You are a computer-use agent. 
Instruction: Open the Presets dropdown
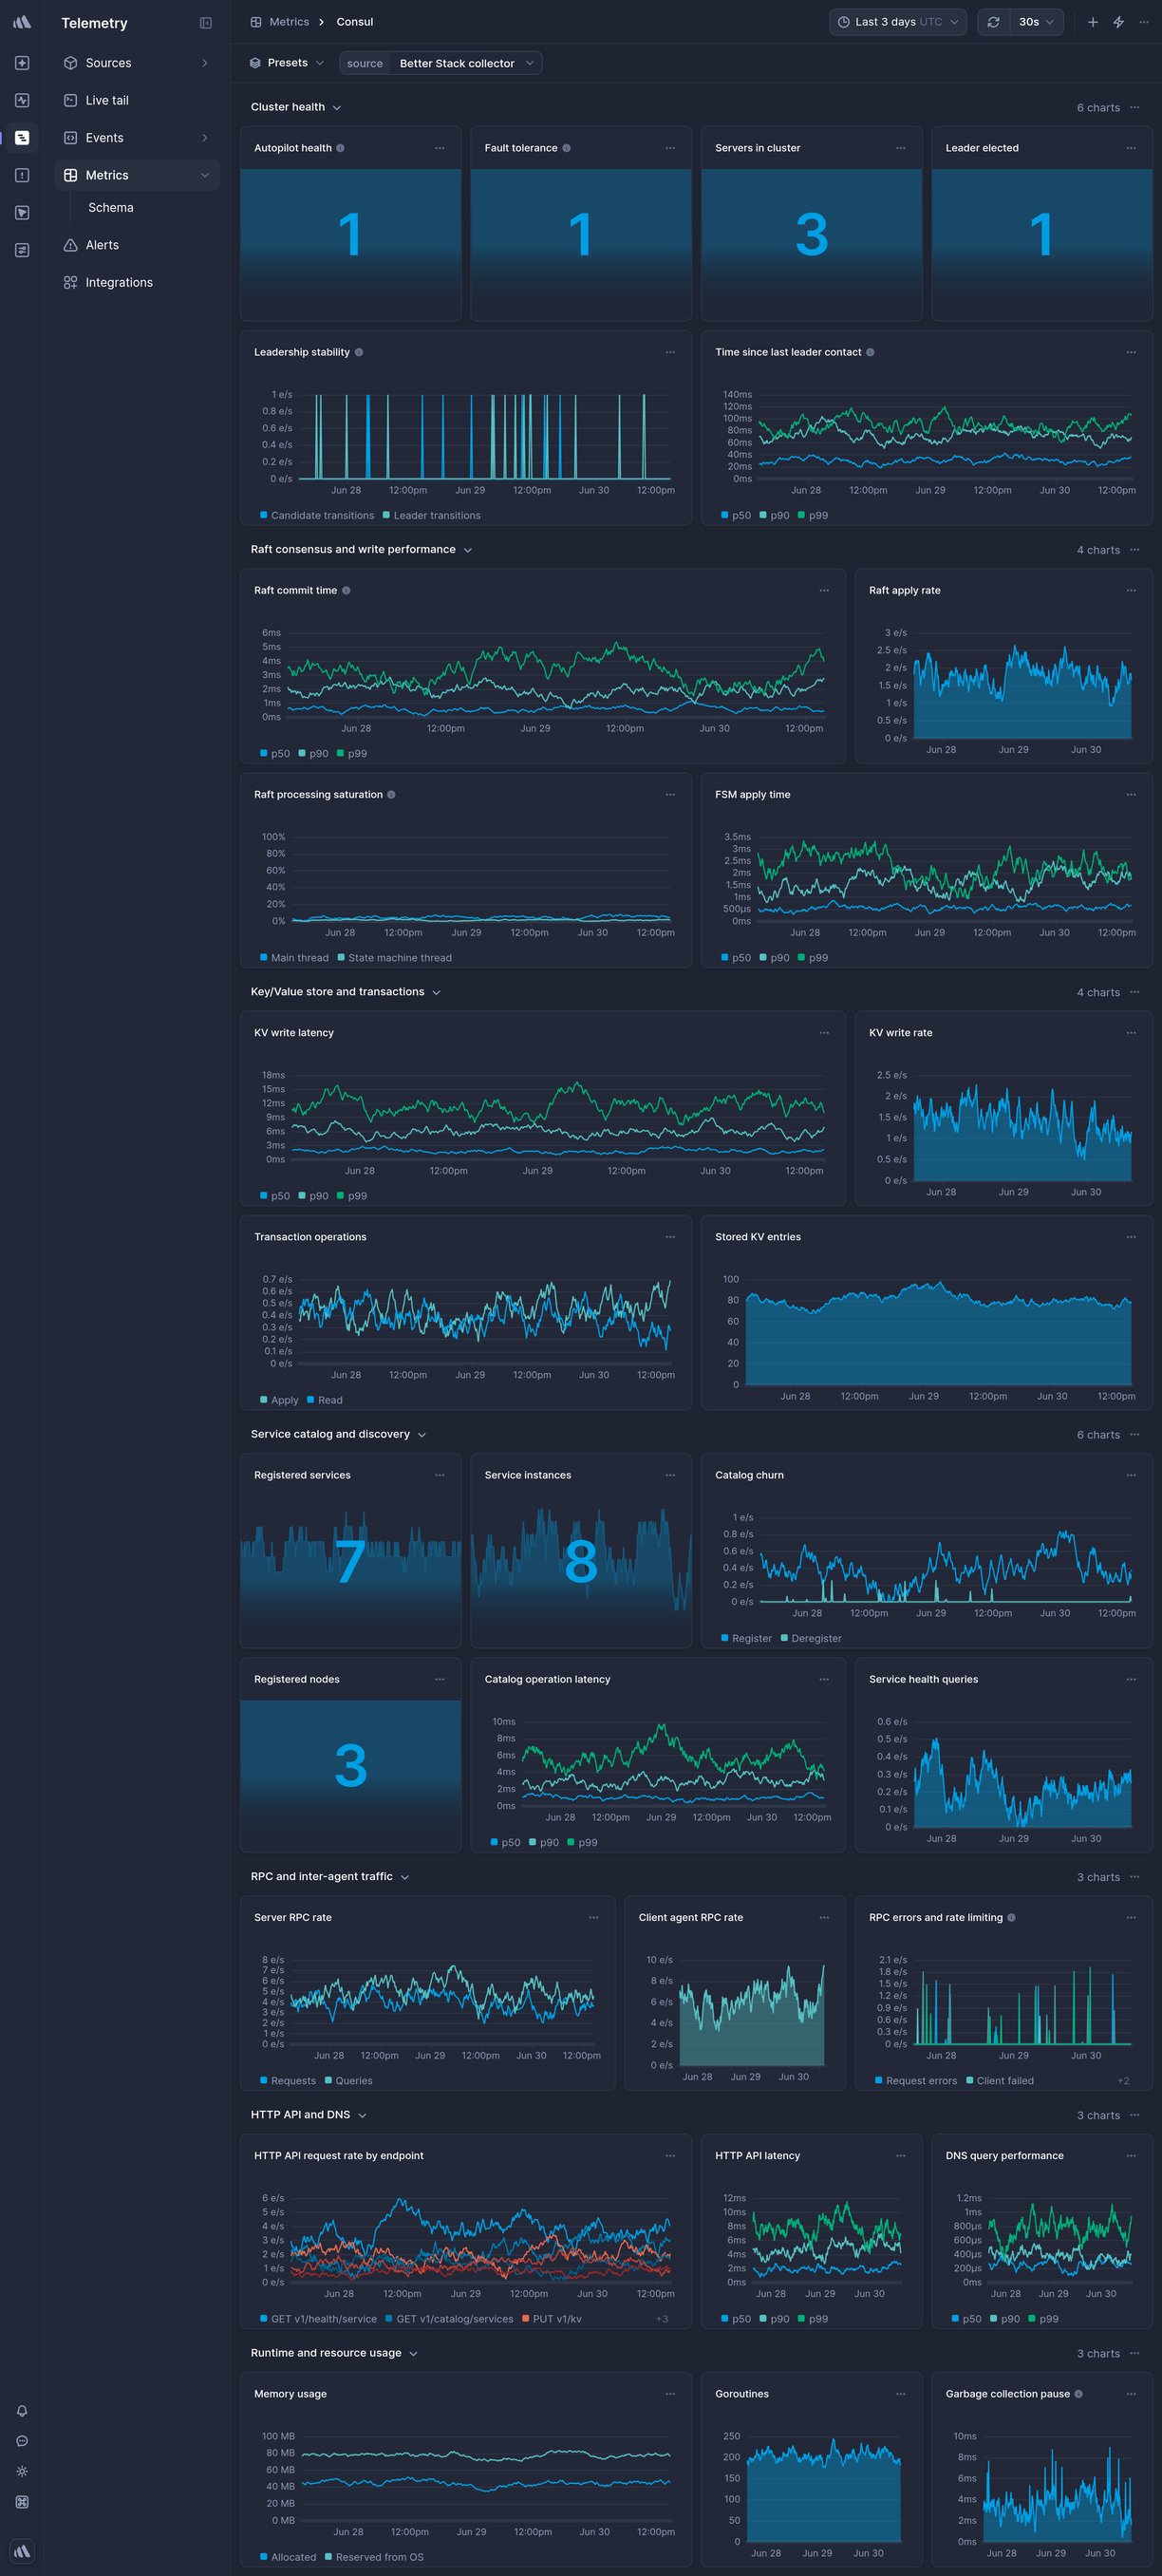point(287,63)
